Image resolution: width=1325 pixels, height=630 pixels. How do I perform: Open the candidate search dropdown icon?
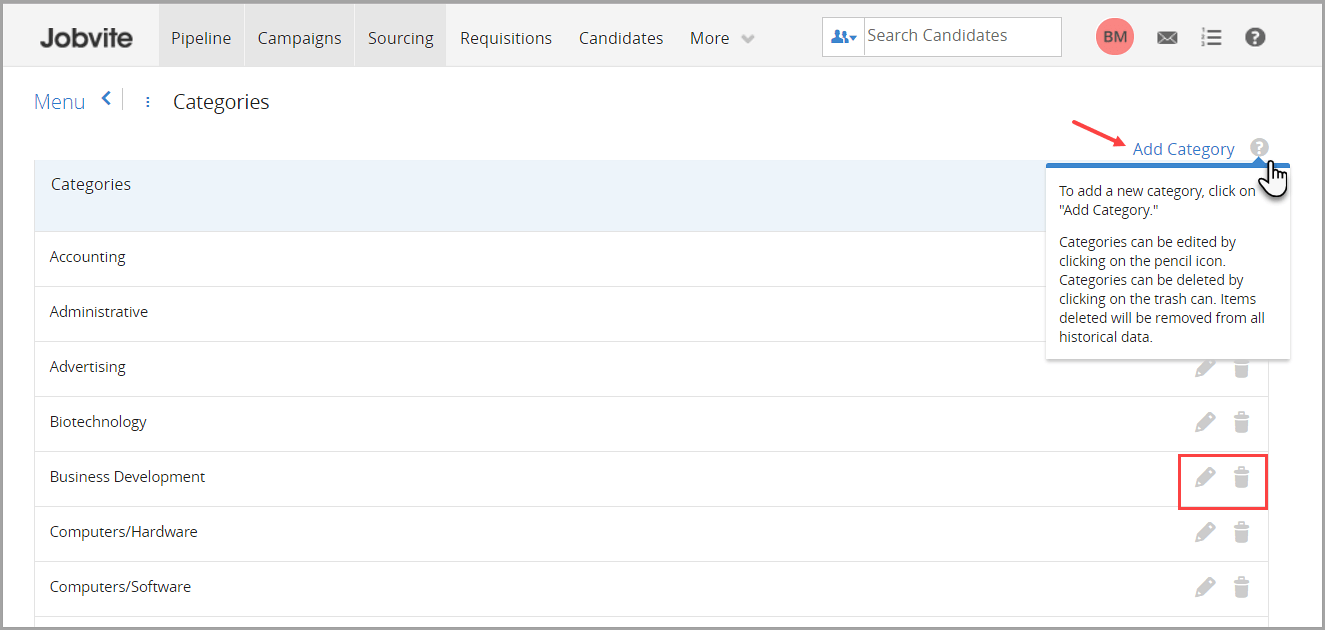pyautogui.click(x=842, y=36)
